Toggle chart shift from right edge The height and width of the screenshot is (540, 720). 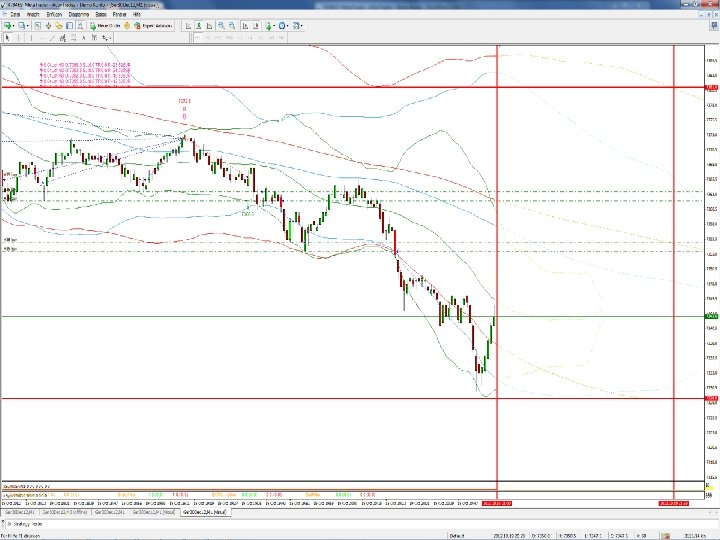(256, 26)
